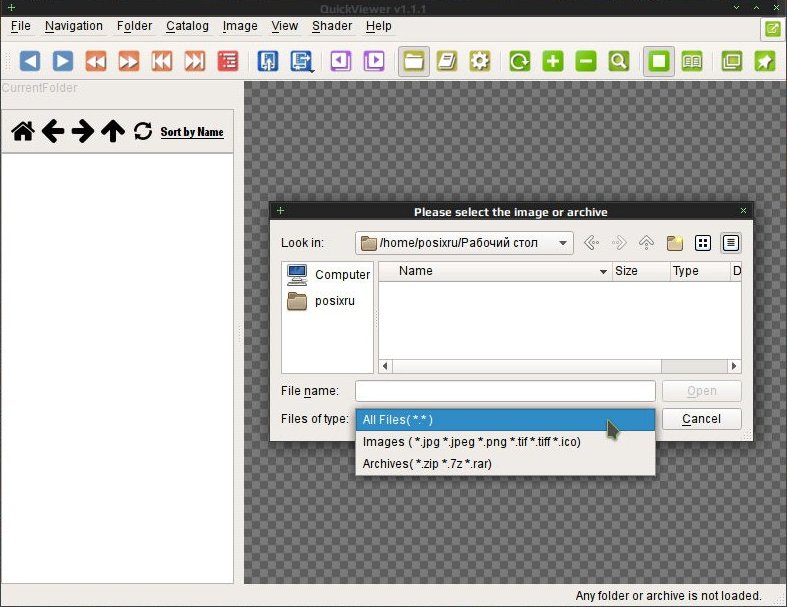Image resolution: width=787 pixels, height=607 pixels.
Task: Open the View menu
Action: pos(285,26)
